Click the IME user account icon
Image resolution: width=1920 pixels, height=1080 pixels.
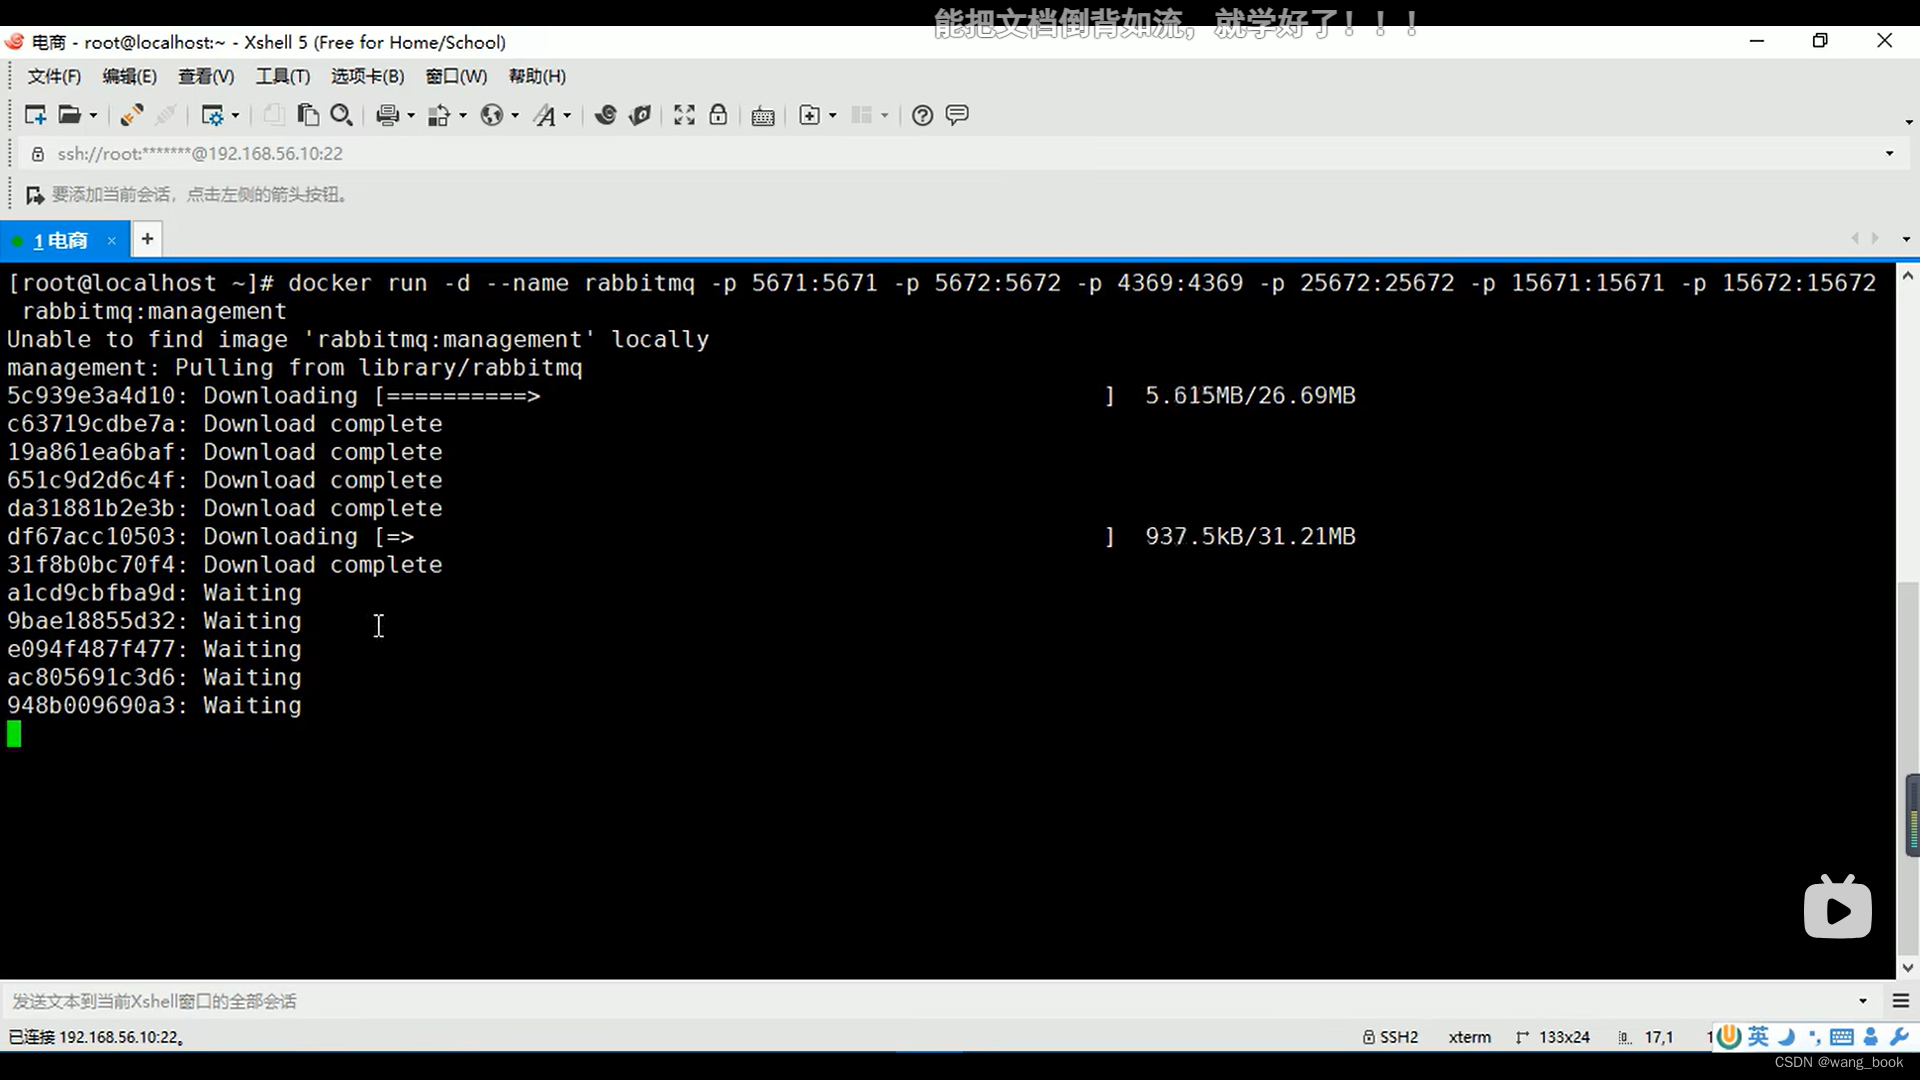(1871, 1037)
